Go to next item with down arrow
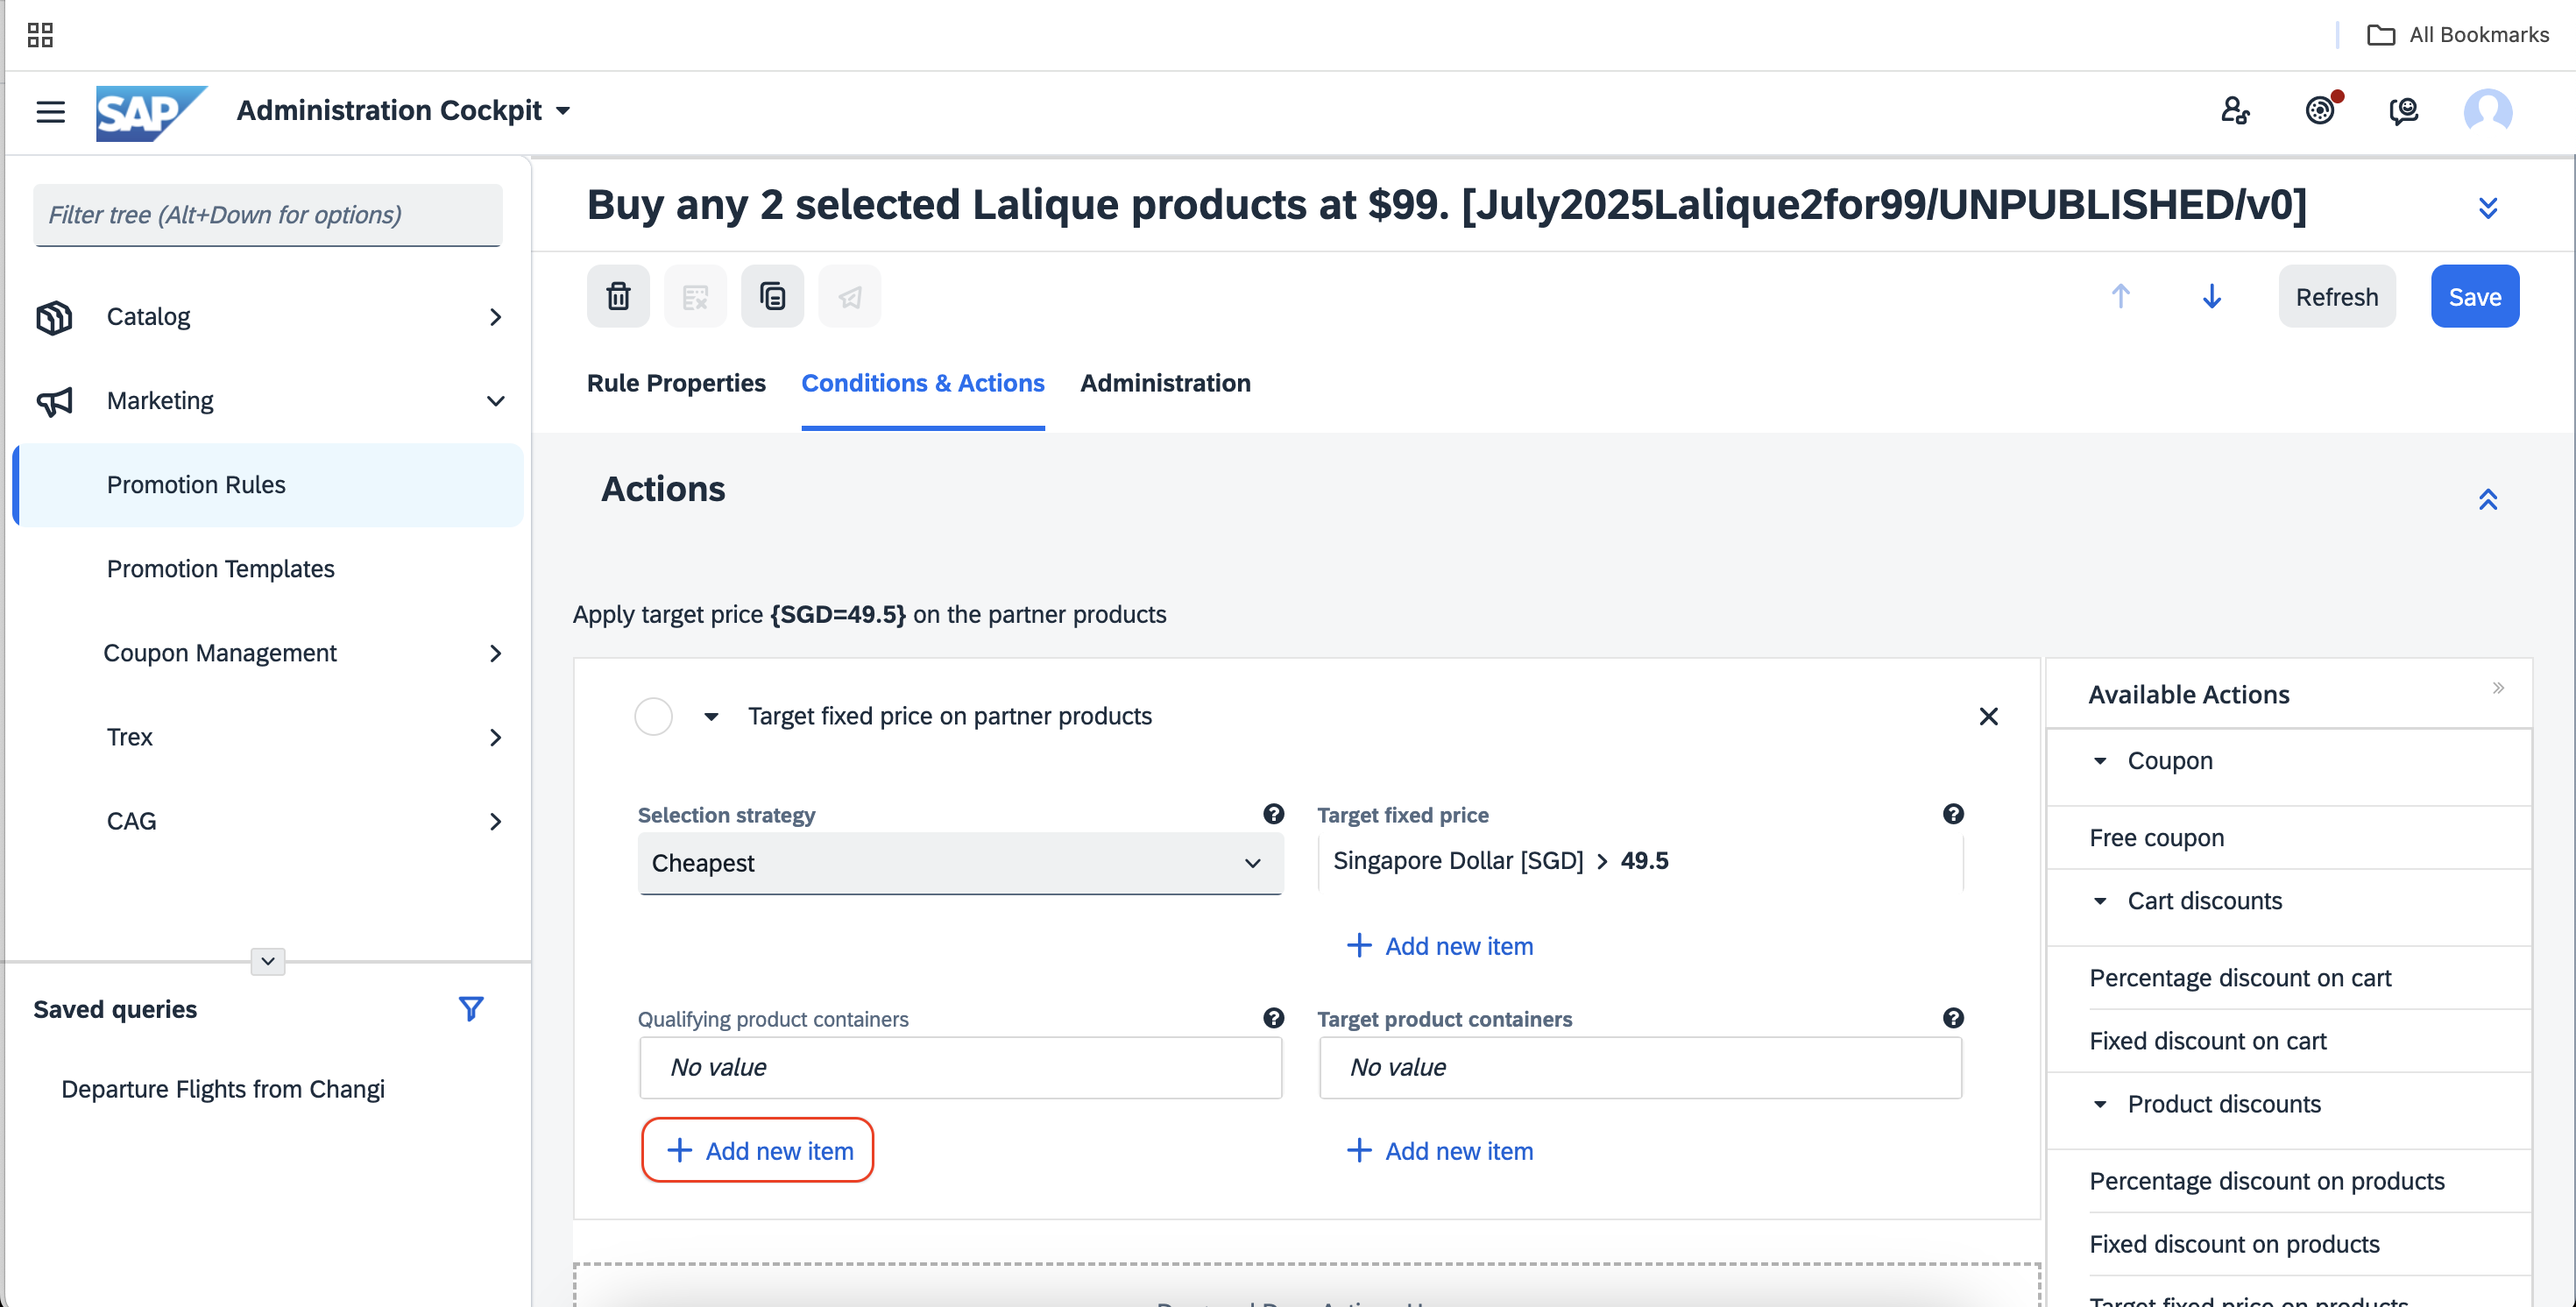The width and height of the screenshot is (2576, 1307). click(x=2212, y=296)
